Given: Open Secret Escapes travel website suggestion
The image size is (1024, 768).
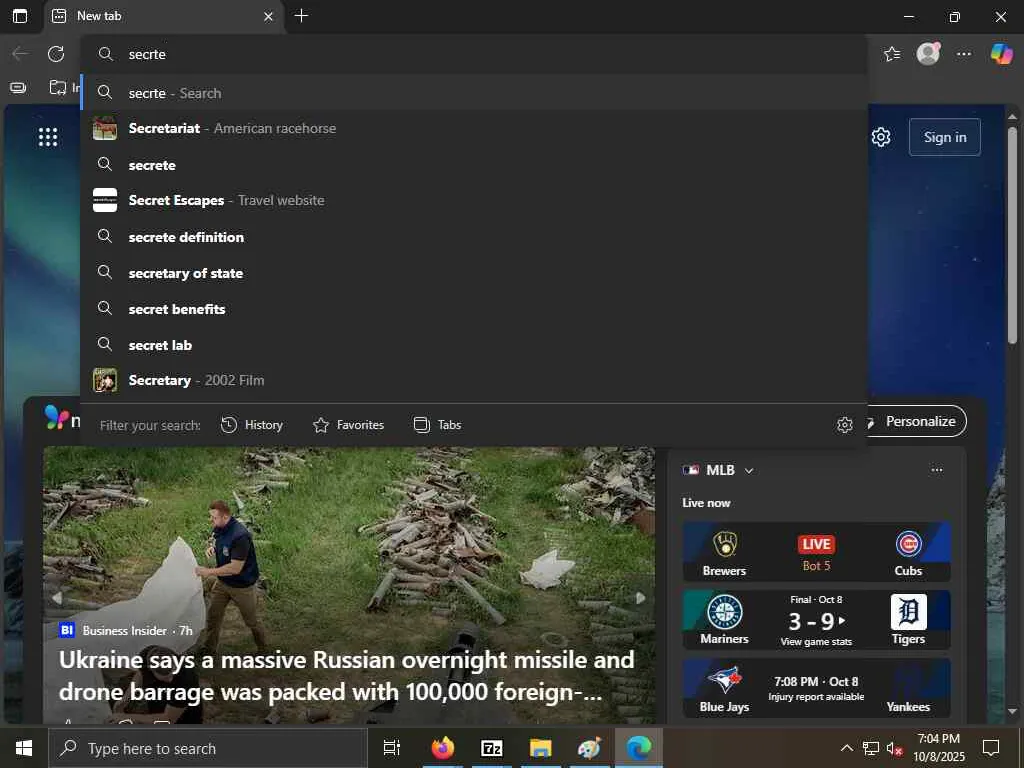Looking at the screenshot, I should tap(474, 200).
